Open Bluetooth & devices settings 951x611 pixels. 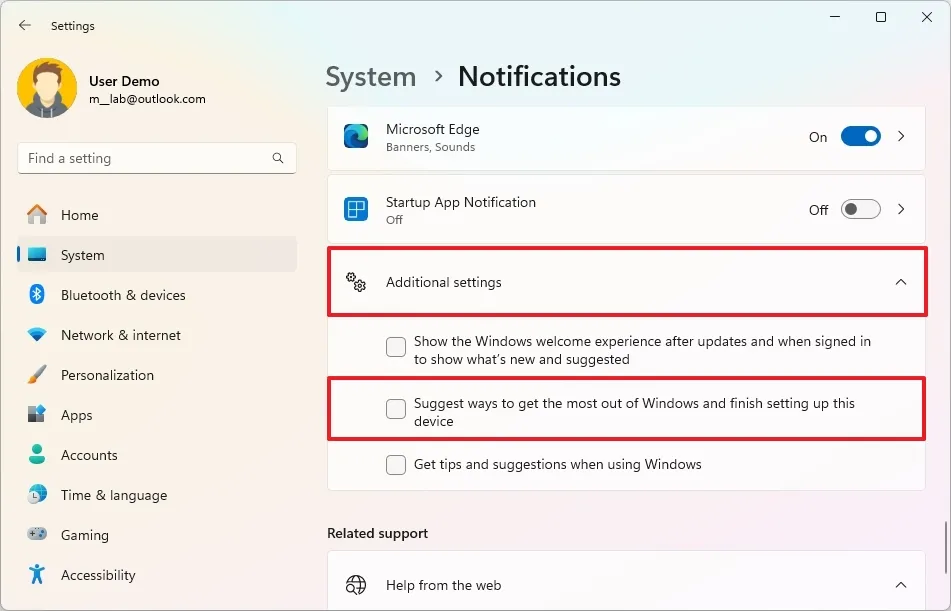[x=123, y=295]
